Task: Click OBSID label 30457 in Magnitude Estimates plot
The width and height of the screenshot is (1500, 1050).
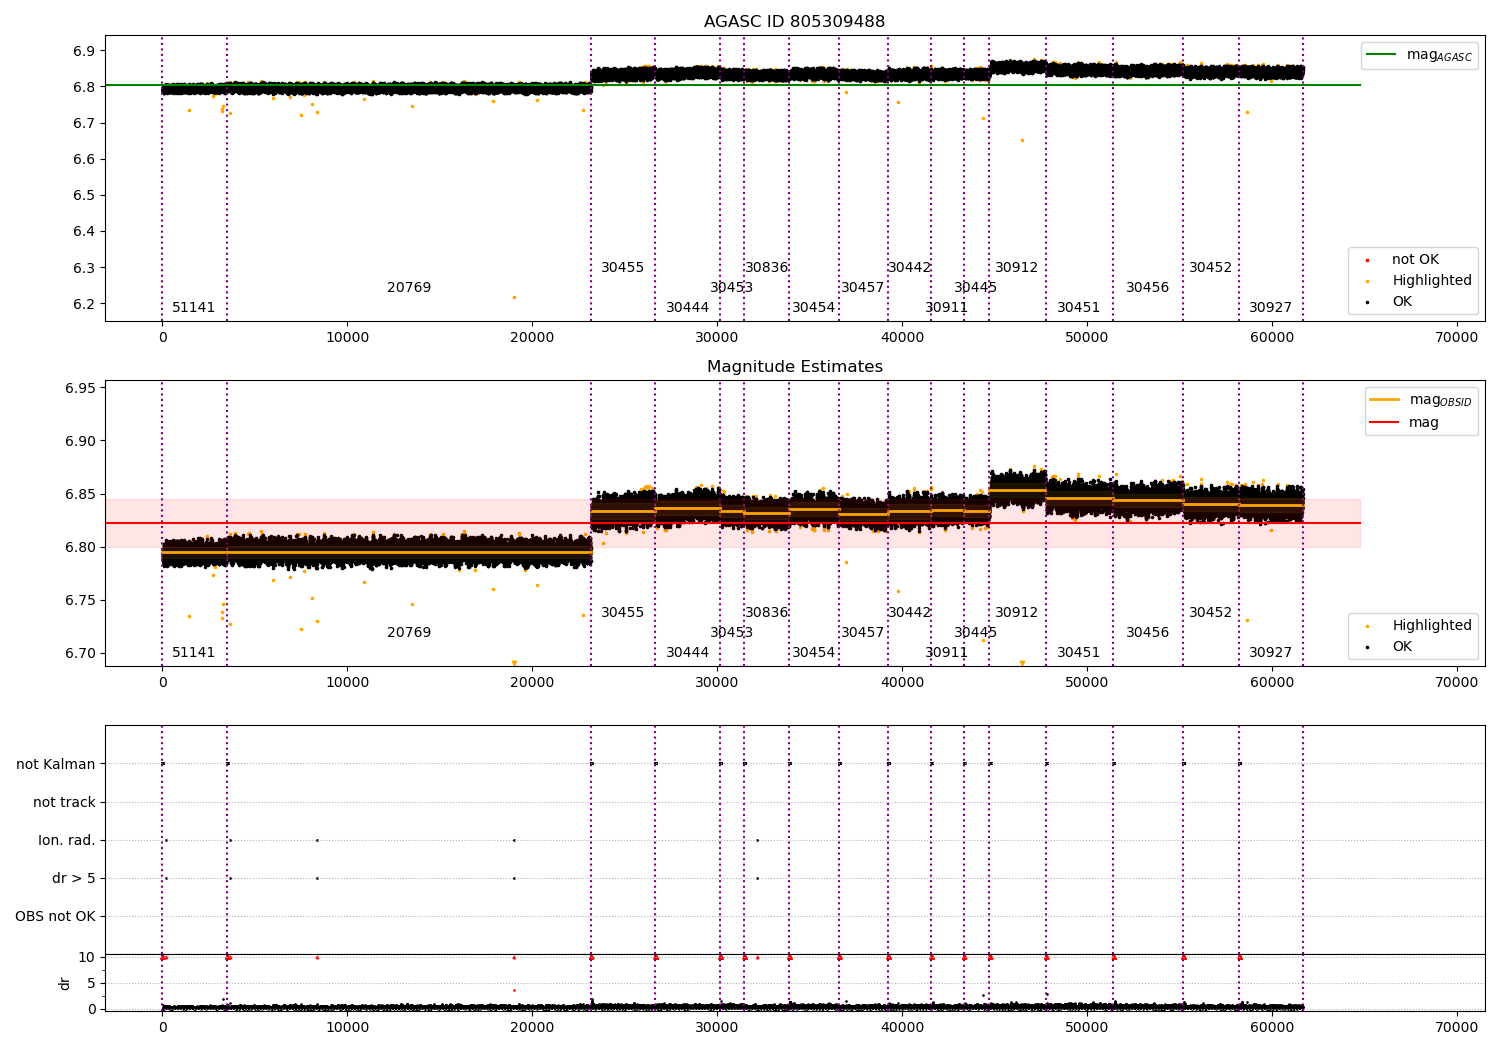Action: coord(862,633)
